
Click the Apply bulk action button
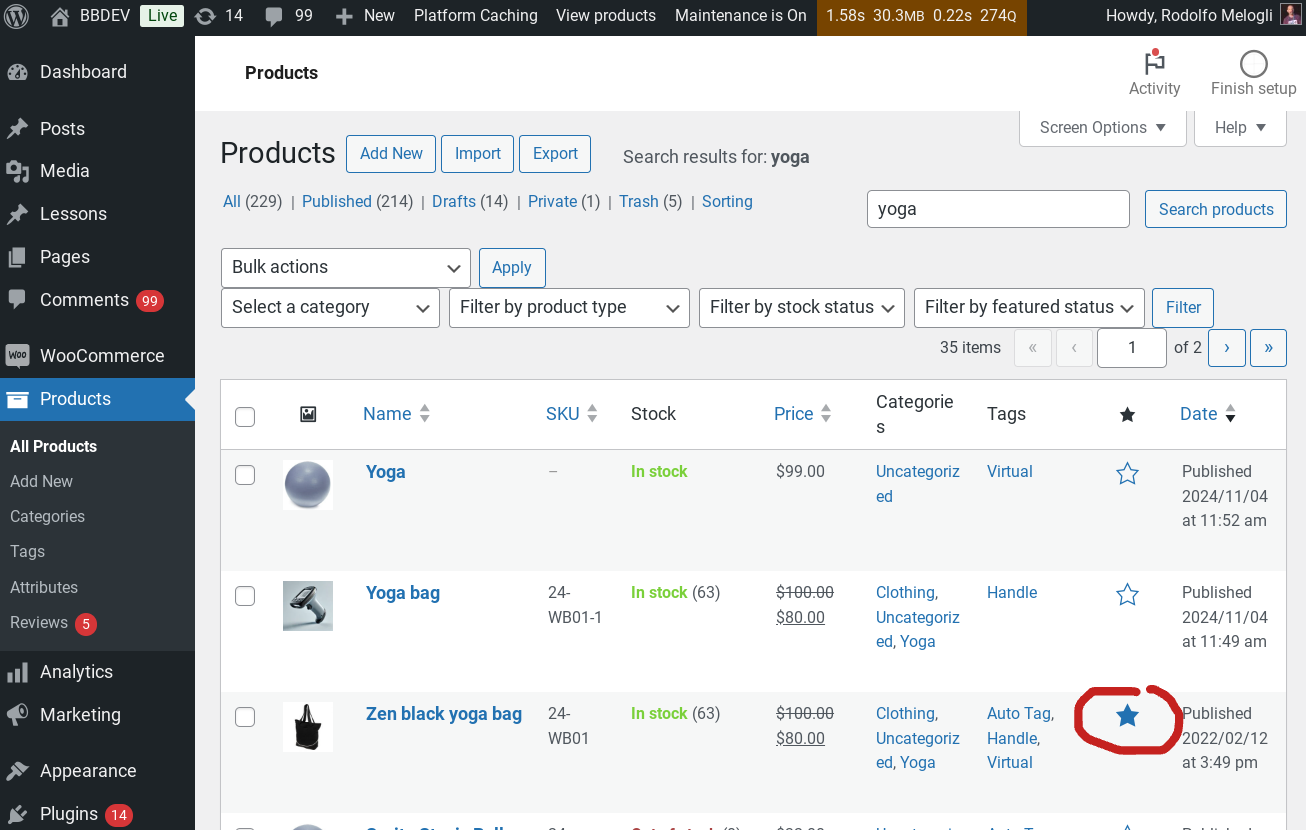(512, 267)
